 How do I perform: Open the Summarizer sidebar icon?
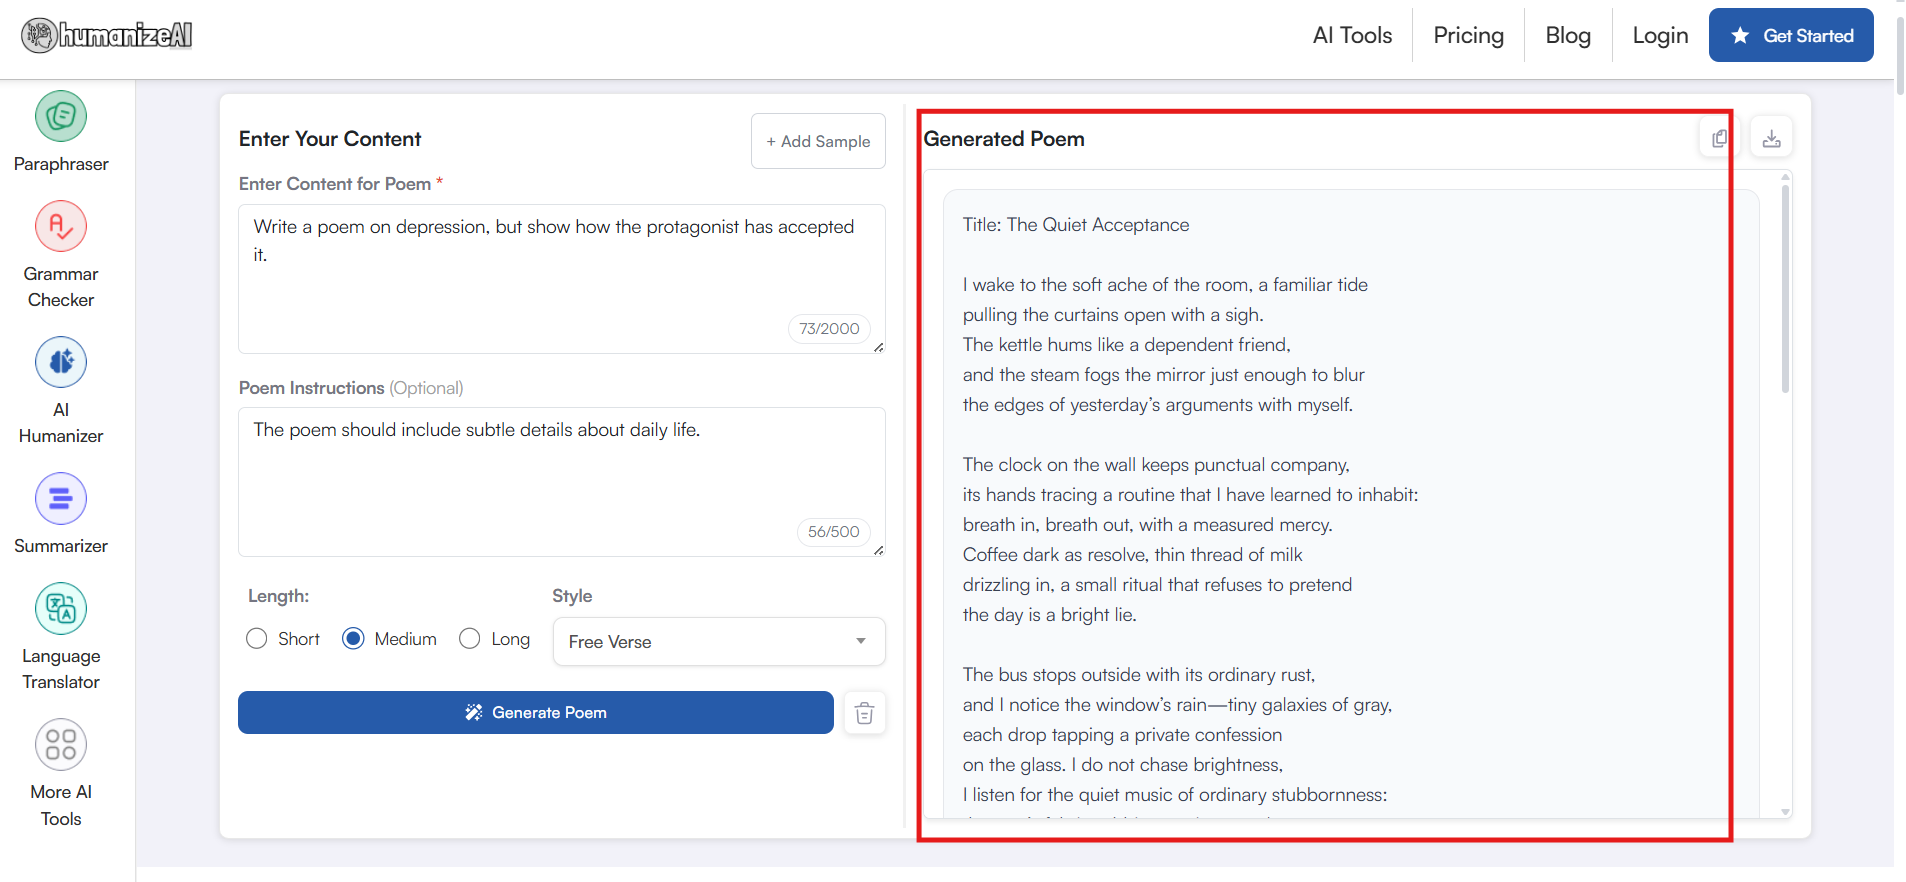[x=61, y=499]
